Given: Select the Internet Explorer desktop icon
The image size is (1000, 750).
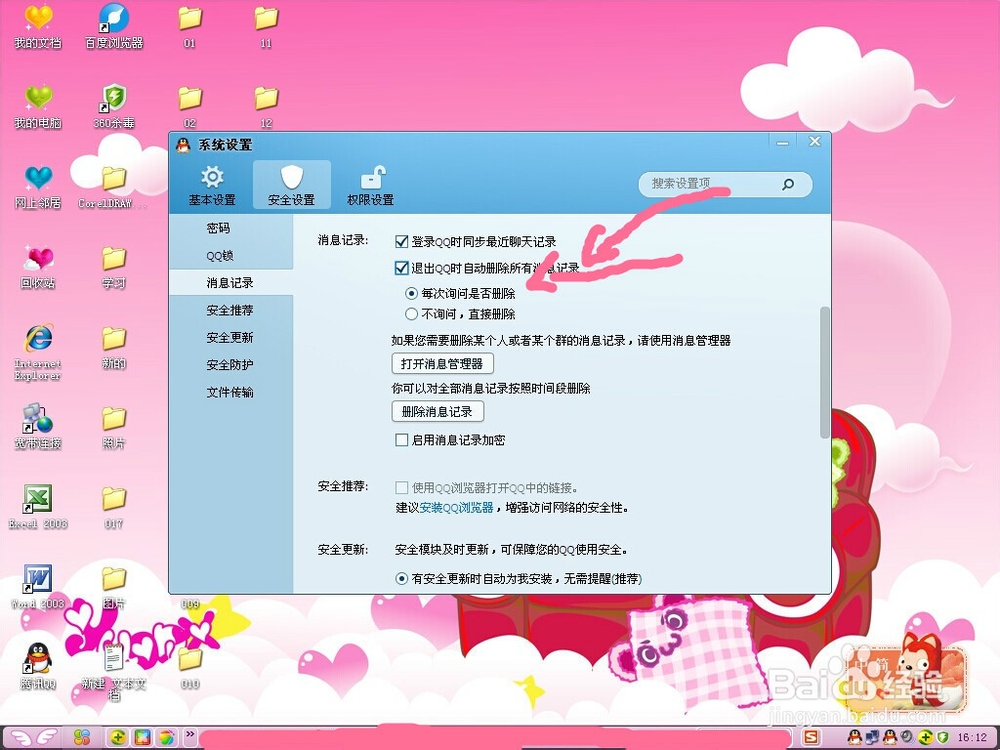Looking at the screenshot, I should click(x=38, y=352).
